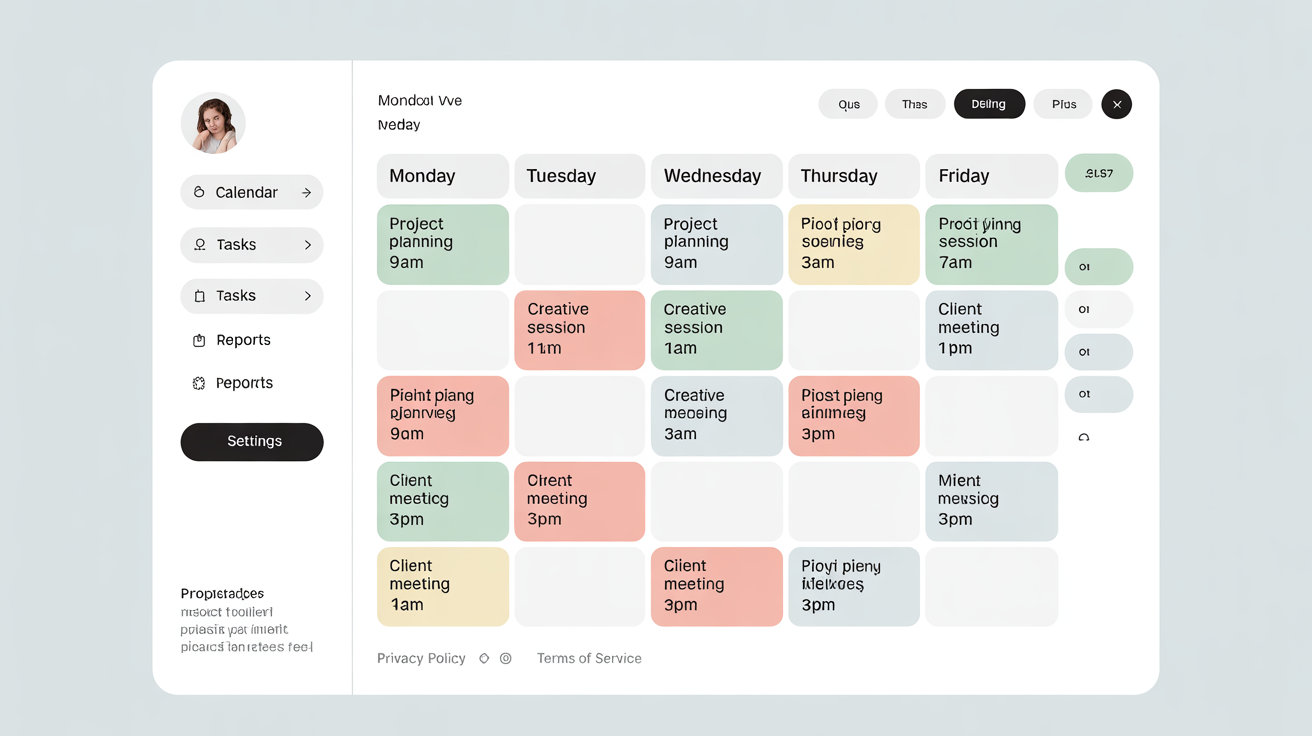Click the Peports scribble icon
Viewport: 1312px width, 736px height.
(199, 382)
